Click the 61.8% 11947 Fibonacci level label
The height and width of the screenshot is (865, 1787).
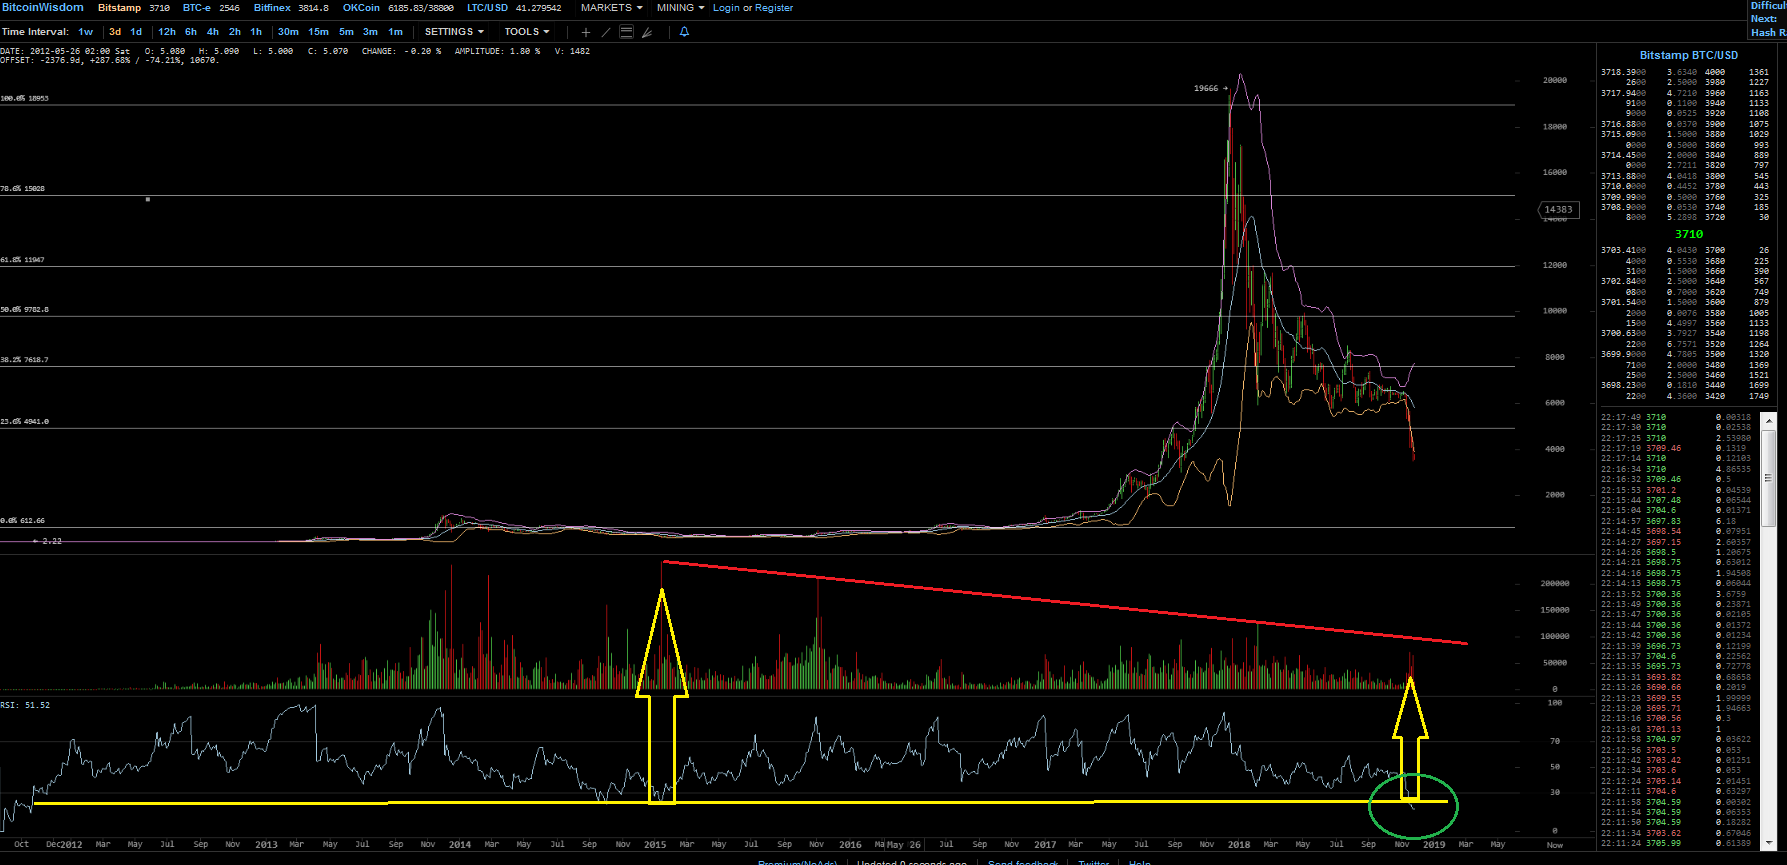click(23, 260)
